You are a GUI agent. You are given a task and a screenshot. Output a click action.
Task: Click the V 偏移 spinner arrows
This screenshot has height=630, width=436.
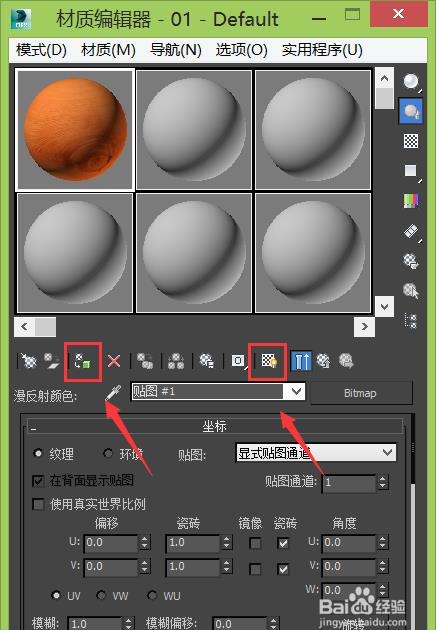point(145,567)
